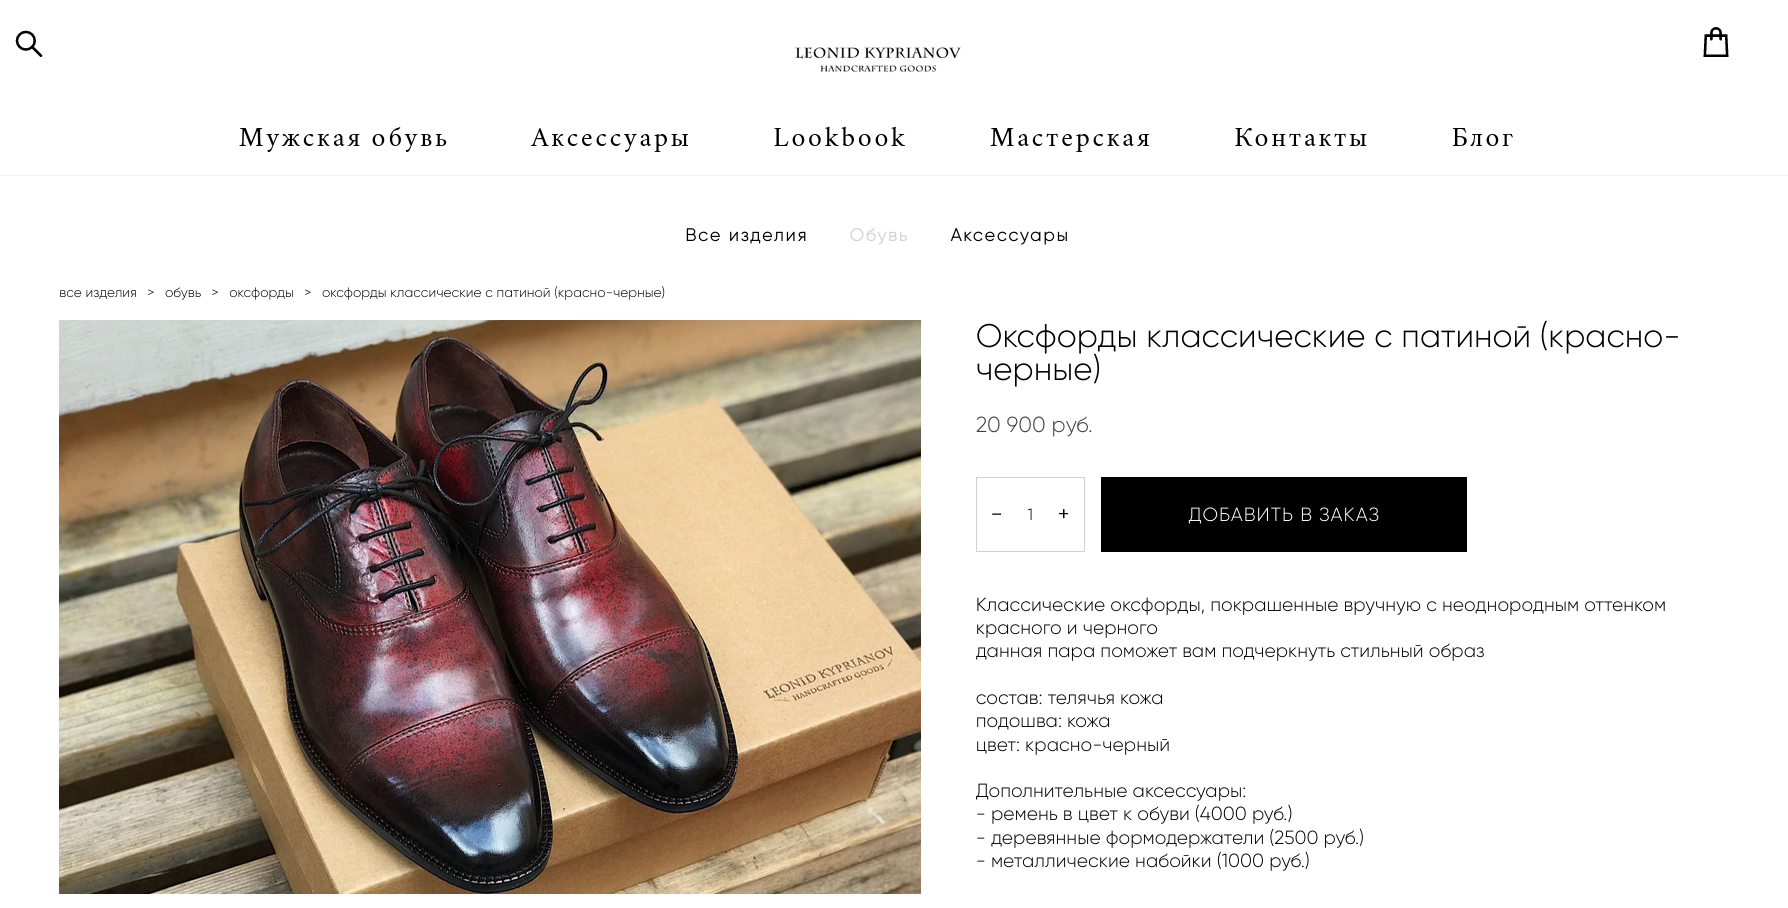
Task: Open the search magnifier icon
Action: click(29, 44)
